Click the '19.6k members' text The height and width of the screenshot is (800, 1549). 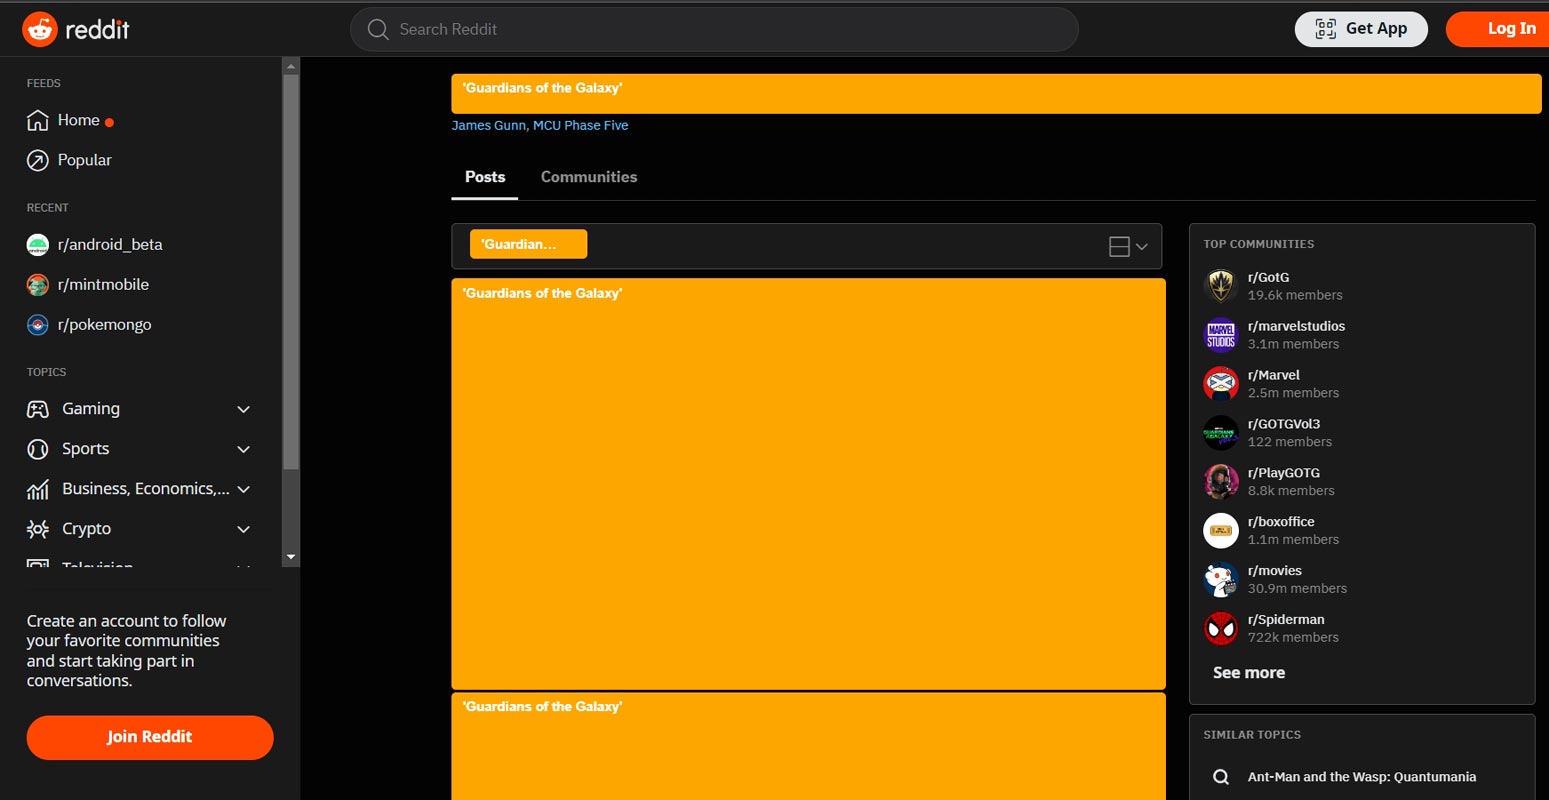click(x=1295, y=295)
